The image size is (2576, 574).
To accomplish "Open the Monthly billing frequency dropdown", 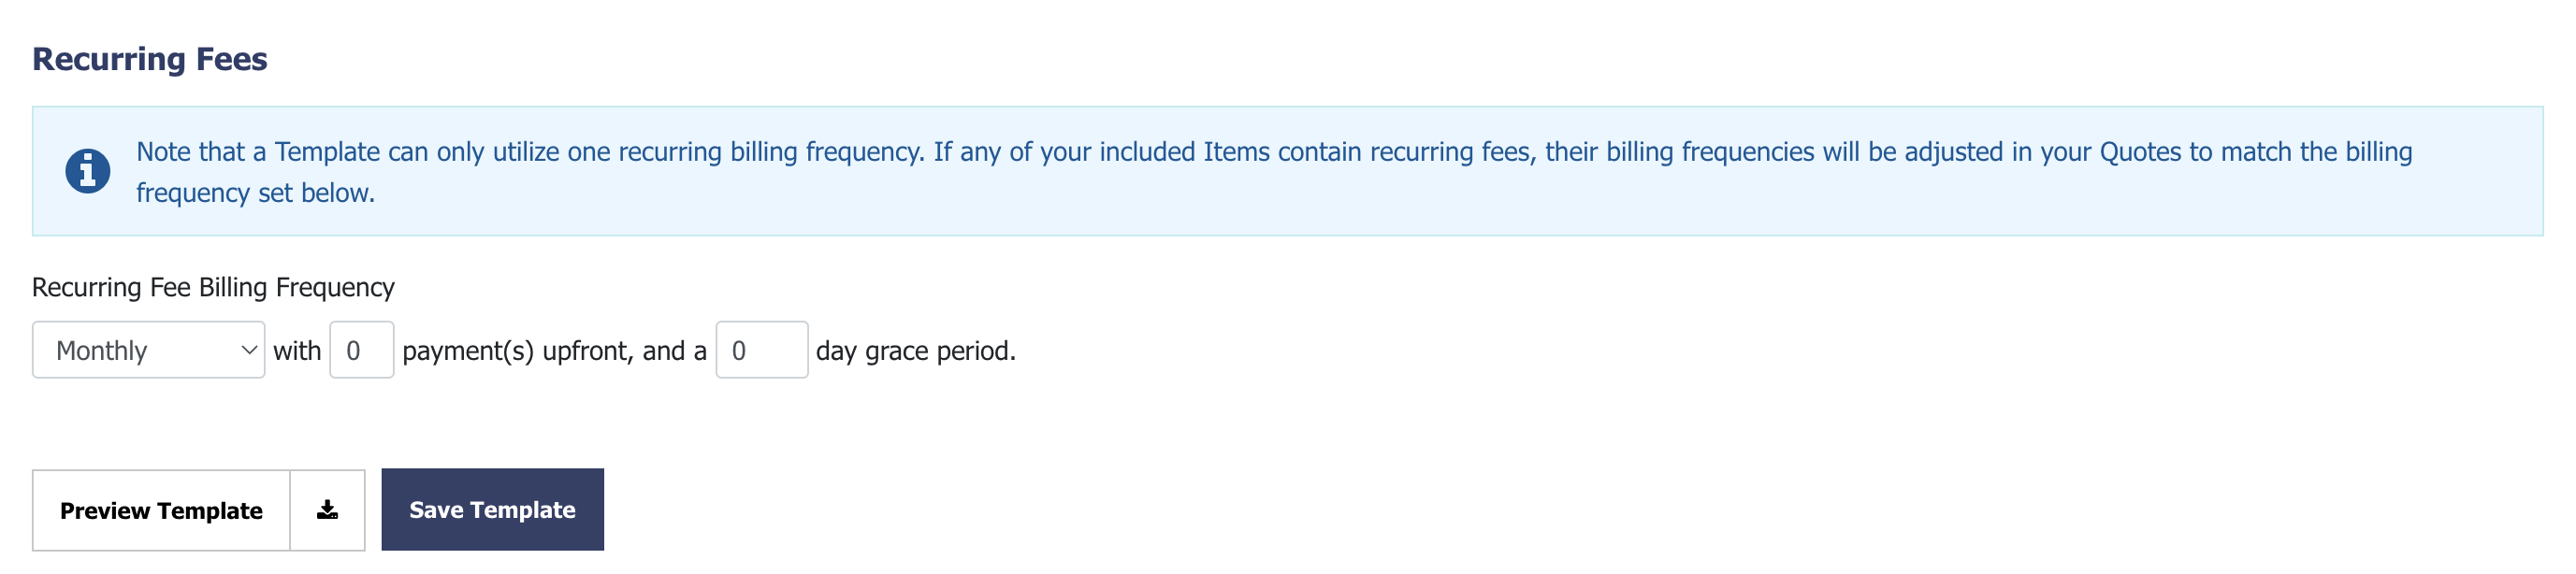I will pyautogui.click(x=148, y=350).
